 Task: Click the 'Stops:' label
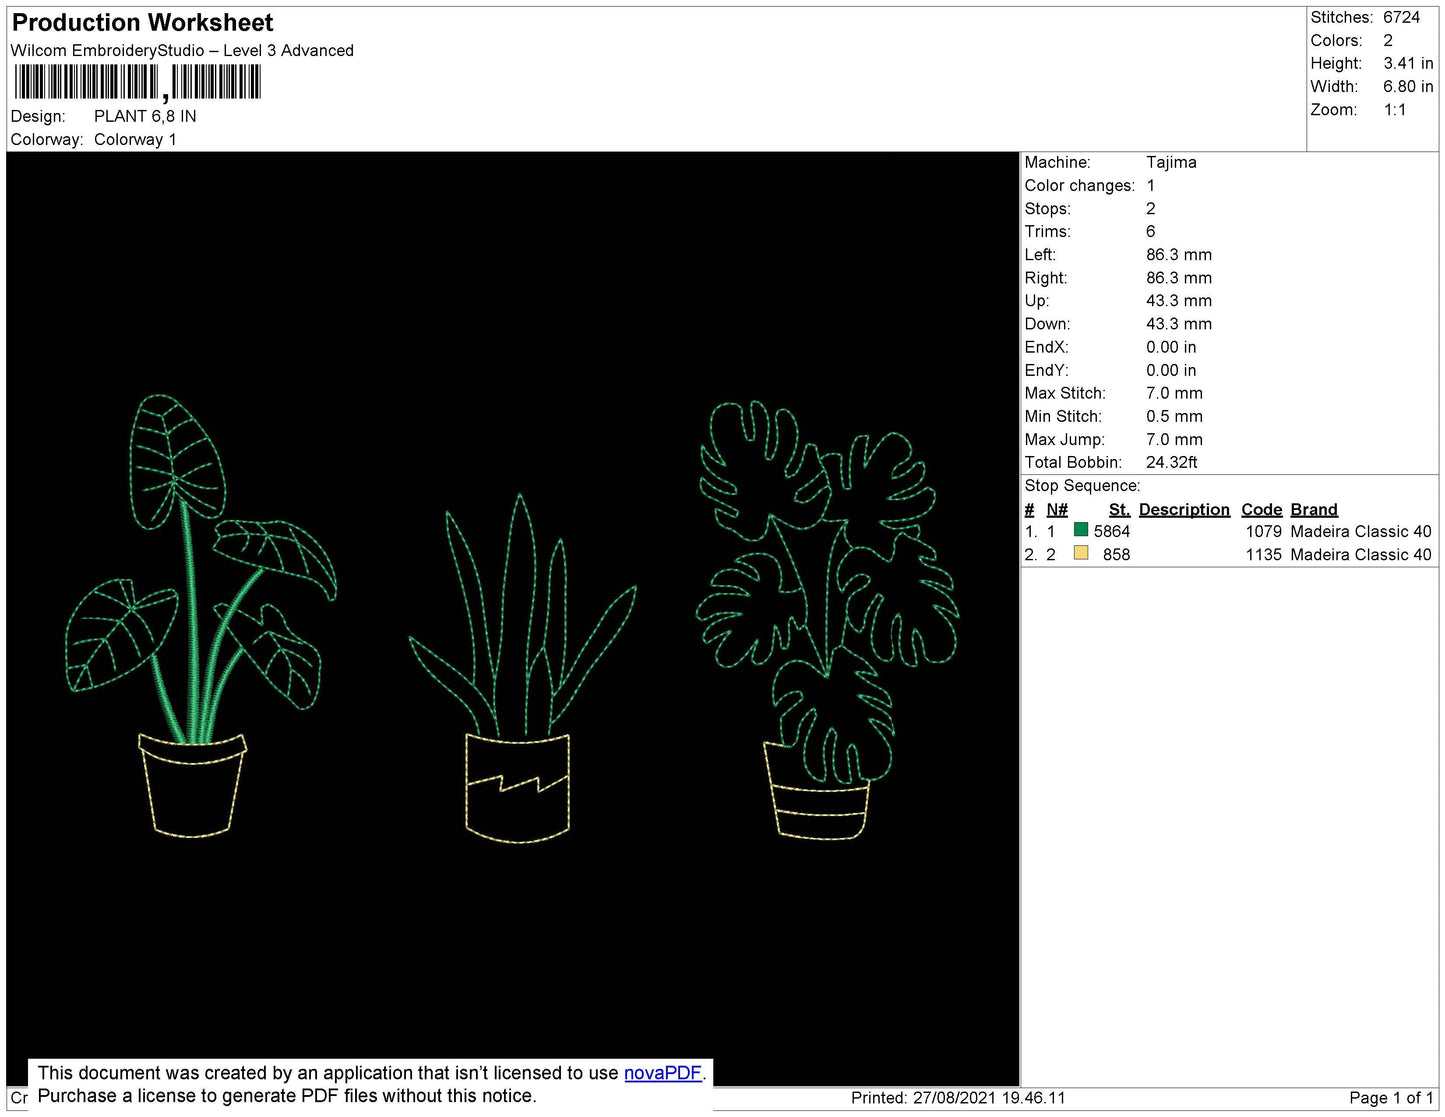1047,208
